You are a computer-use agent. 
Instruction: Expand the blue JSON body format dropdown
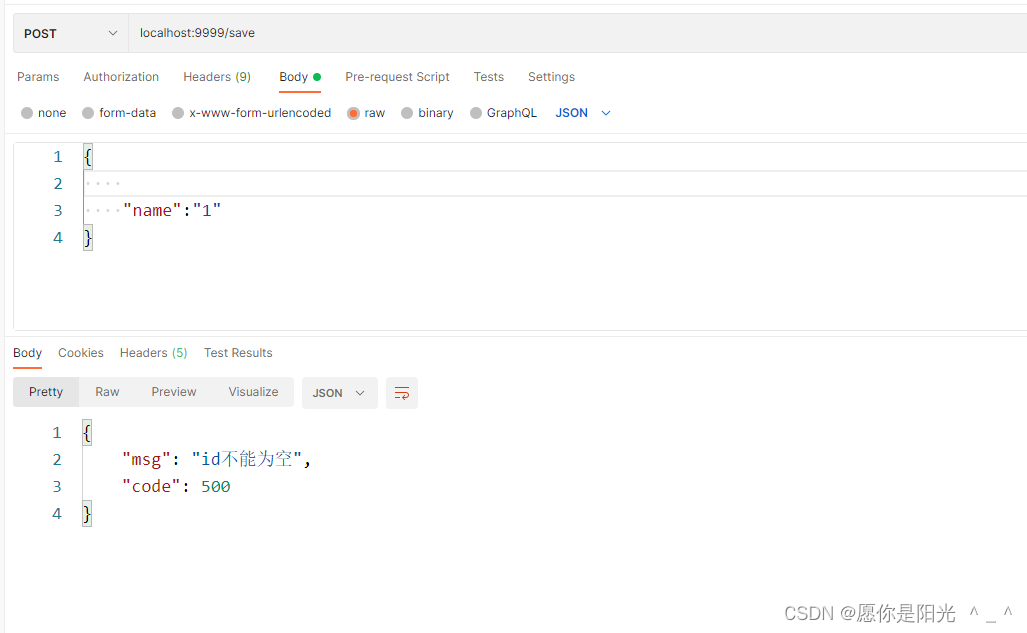(x=583, y=113)
